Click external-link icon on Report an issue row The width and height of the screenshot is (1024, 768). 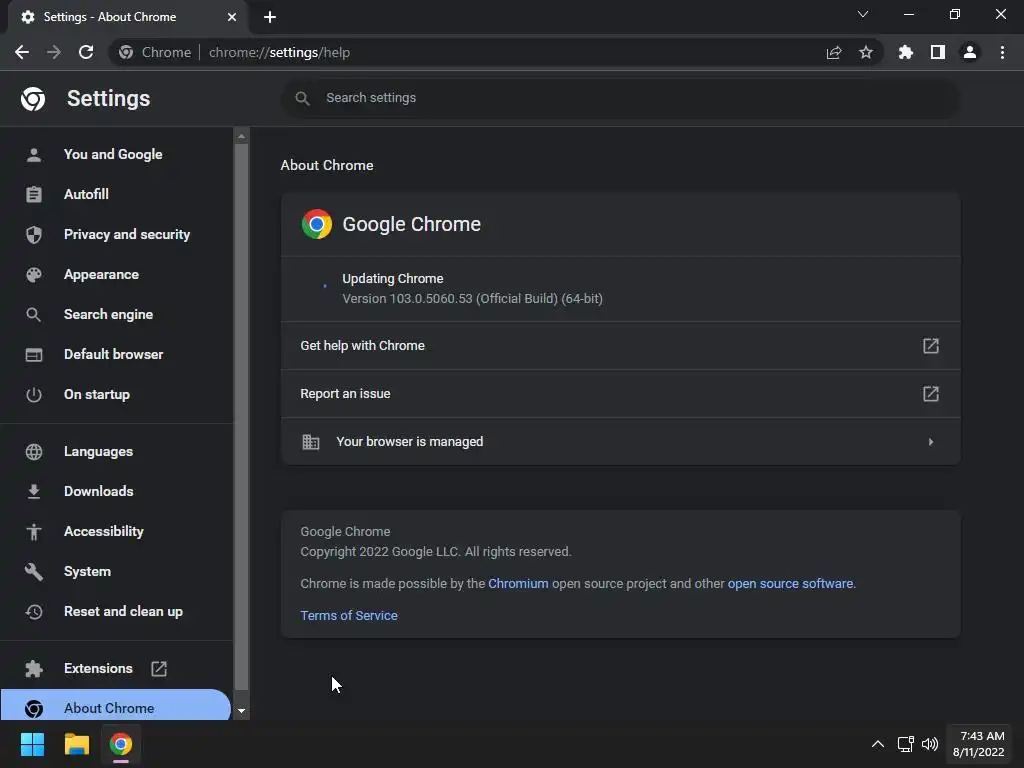(x=931, y=394)
